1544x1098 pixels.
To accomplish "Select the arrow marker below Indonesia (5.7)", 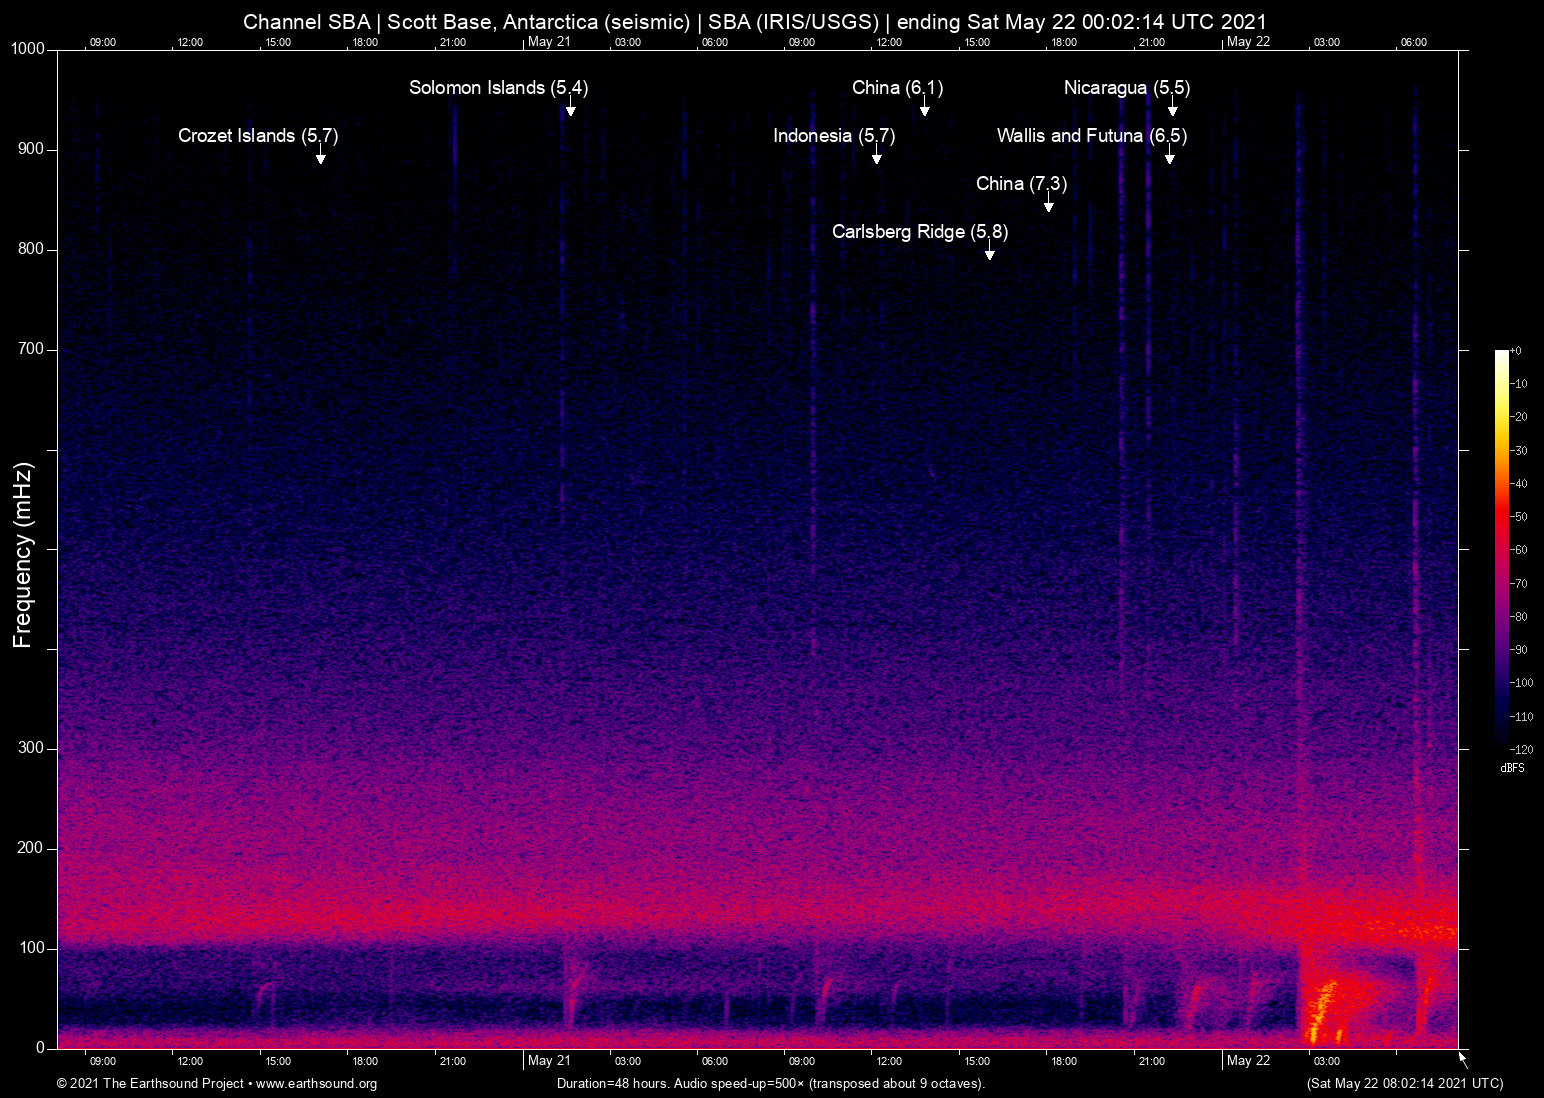I will click(876, 155).
